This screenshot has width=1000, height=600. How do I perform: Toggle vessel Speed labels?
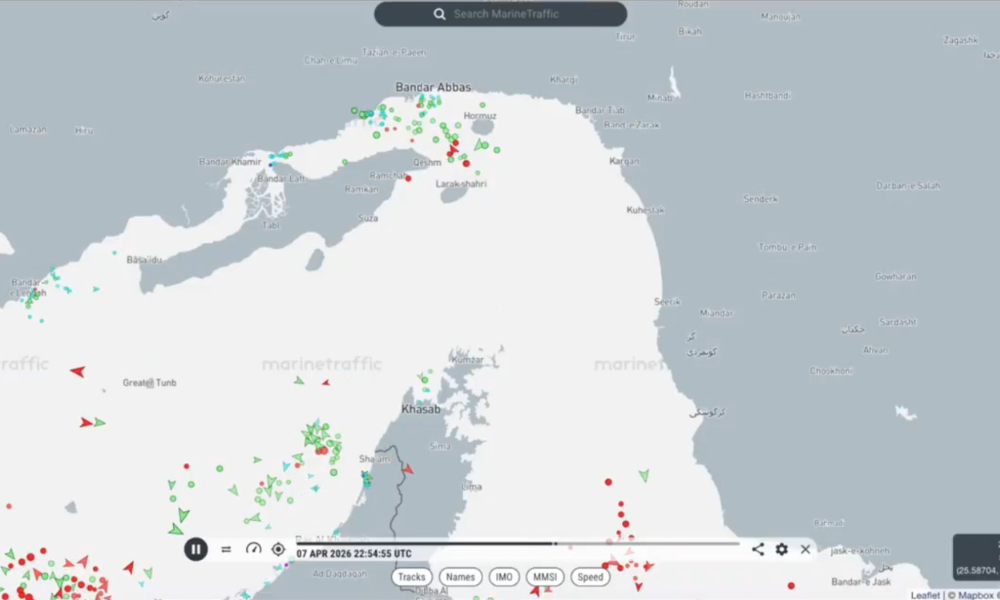(x=590, y=577)
